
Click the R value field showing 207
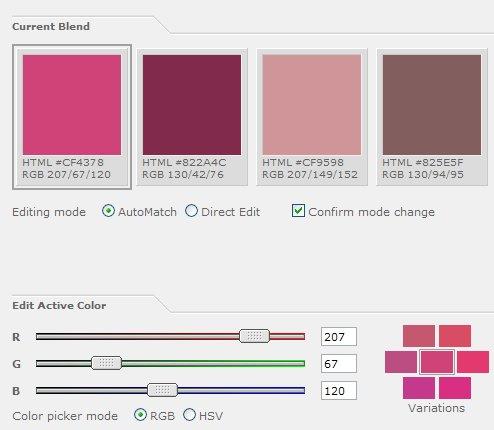click(339, 337)
